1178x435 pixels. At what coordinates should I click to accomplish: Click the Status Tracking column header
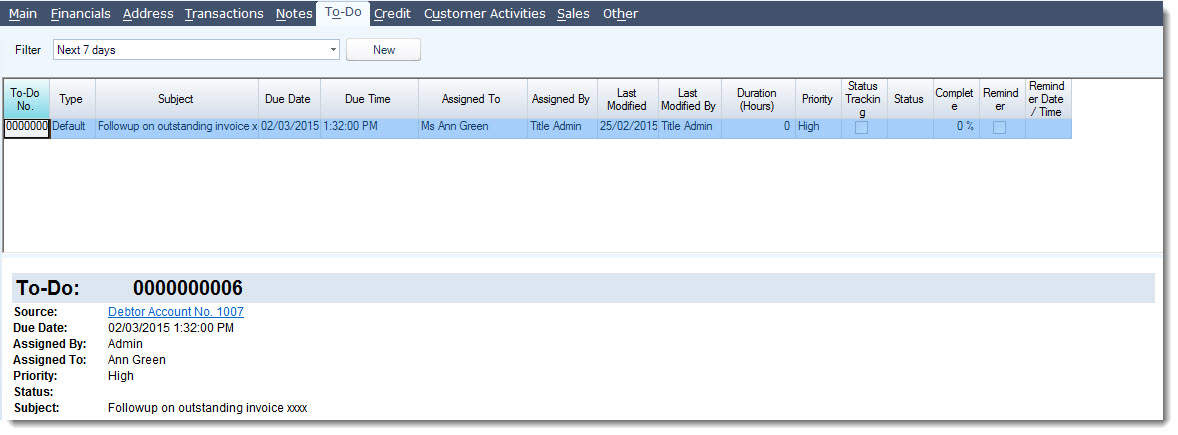862,98
